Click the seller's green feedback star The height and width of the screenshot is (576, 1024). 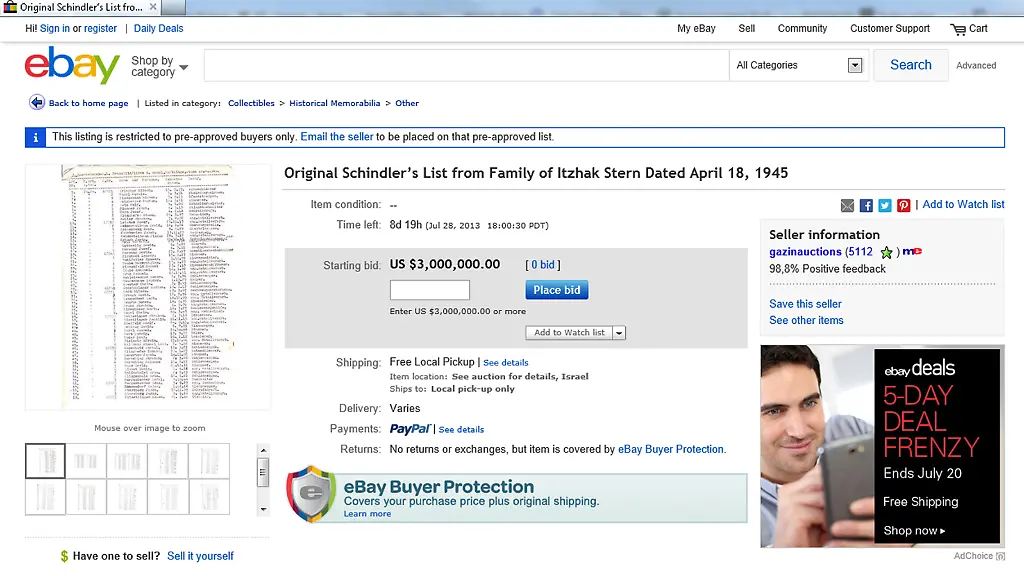click(886, 252)
